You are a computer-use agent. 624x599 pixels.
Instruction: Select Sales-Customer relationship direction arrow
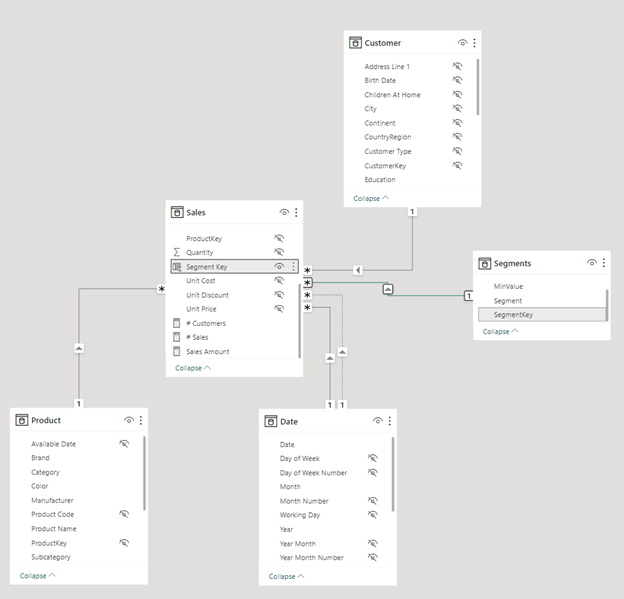point(358,270)
